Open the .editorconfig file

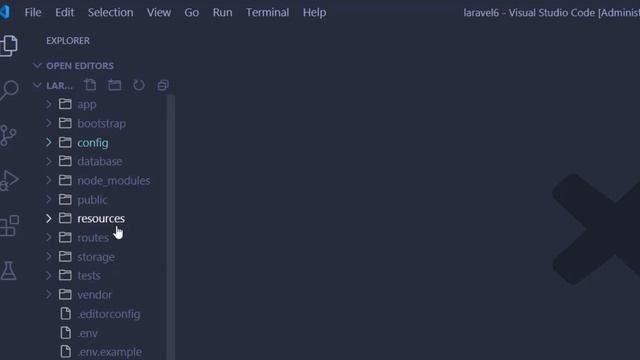tap(109, 314)
